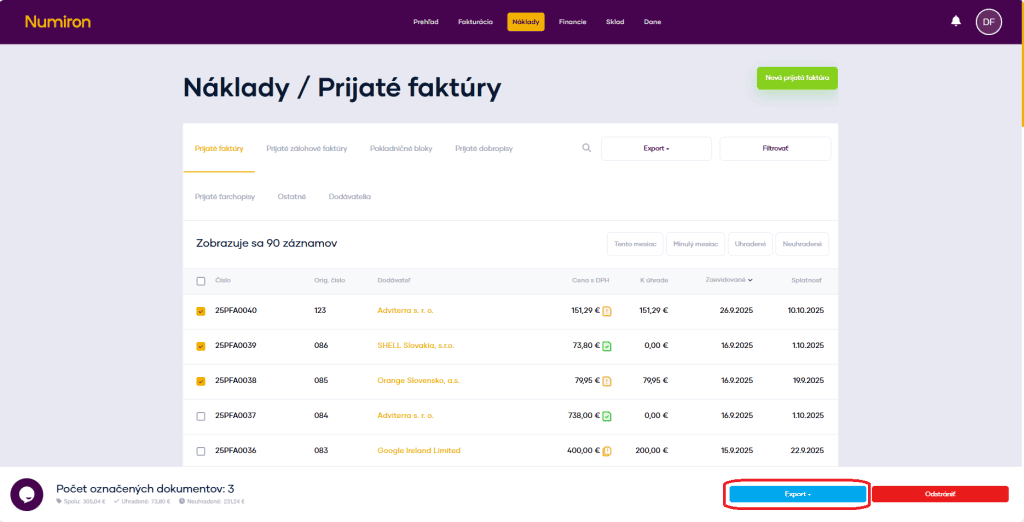
Task: Filter by Tento mesiac
Action: point(635,244)
